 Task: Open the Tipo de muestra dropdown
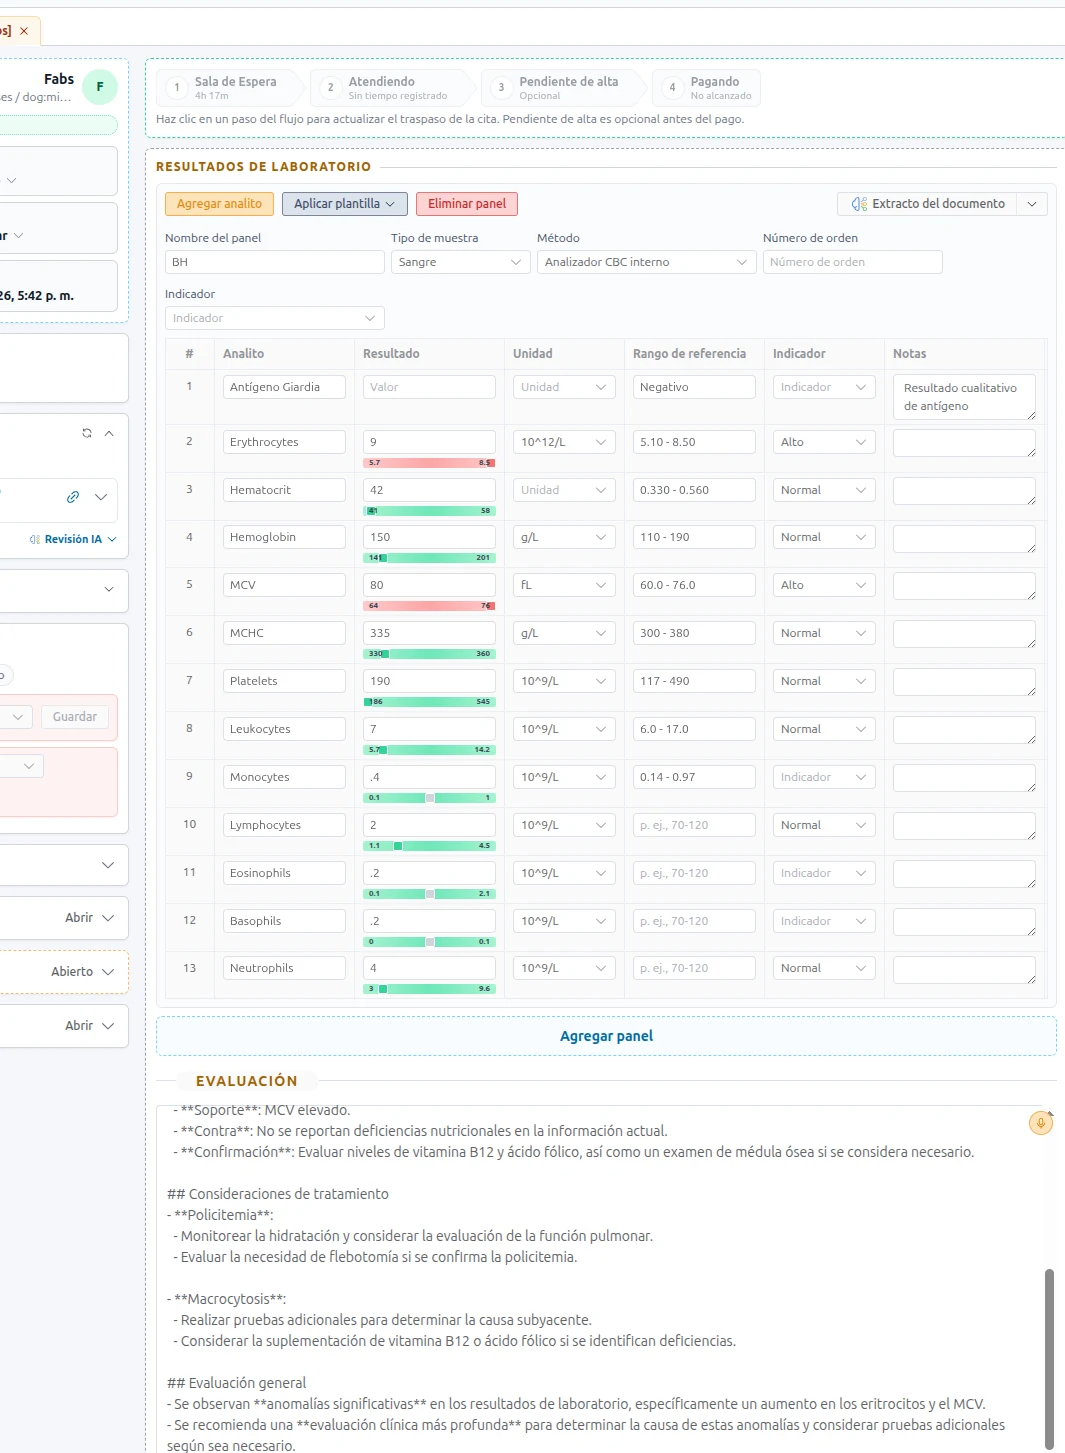click(460, 262)
